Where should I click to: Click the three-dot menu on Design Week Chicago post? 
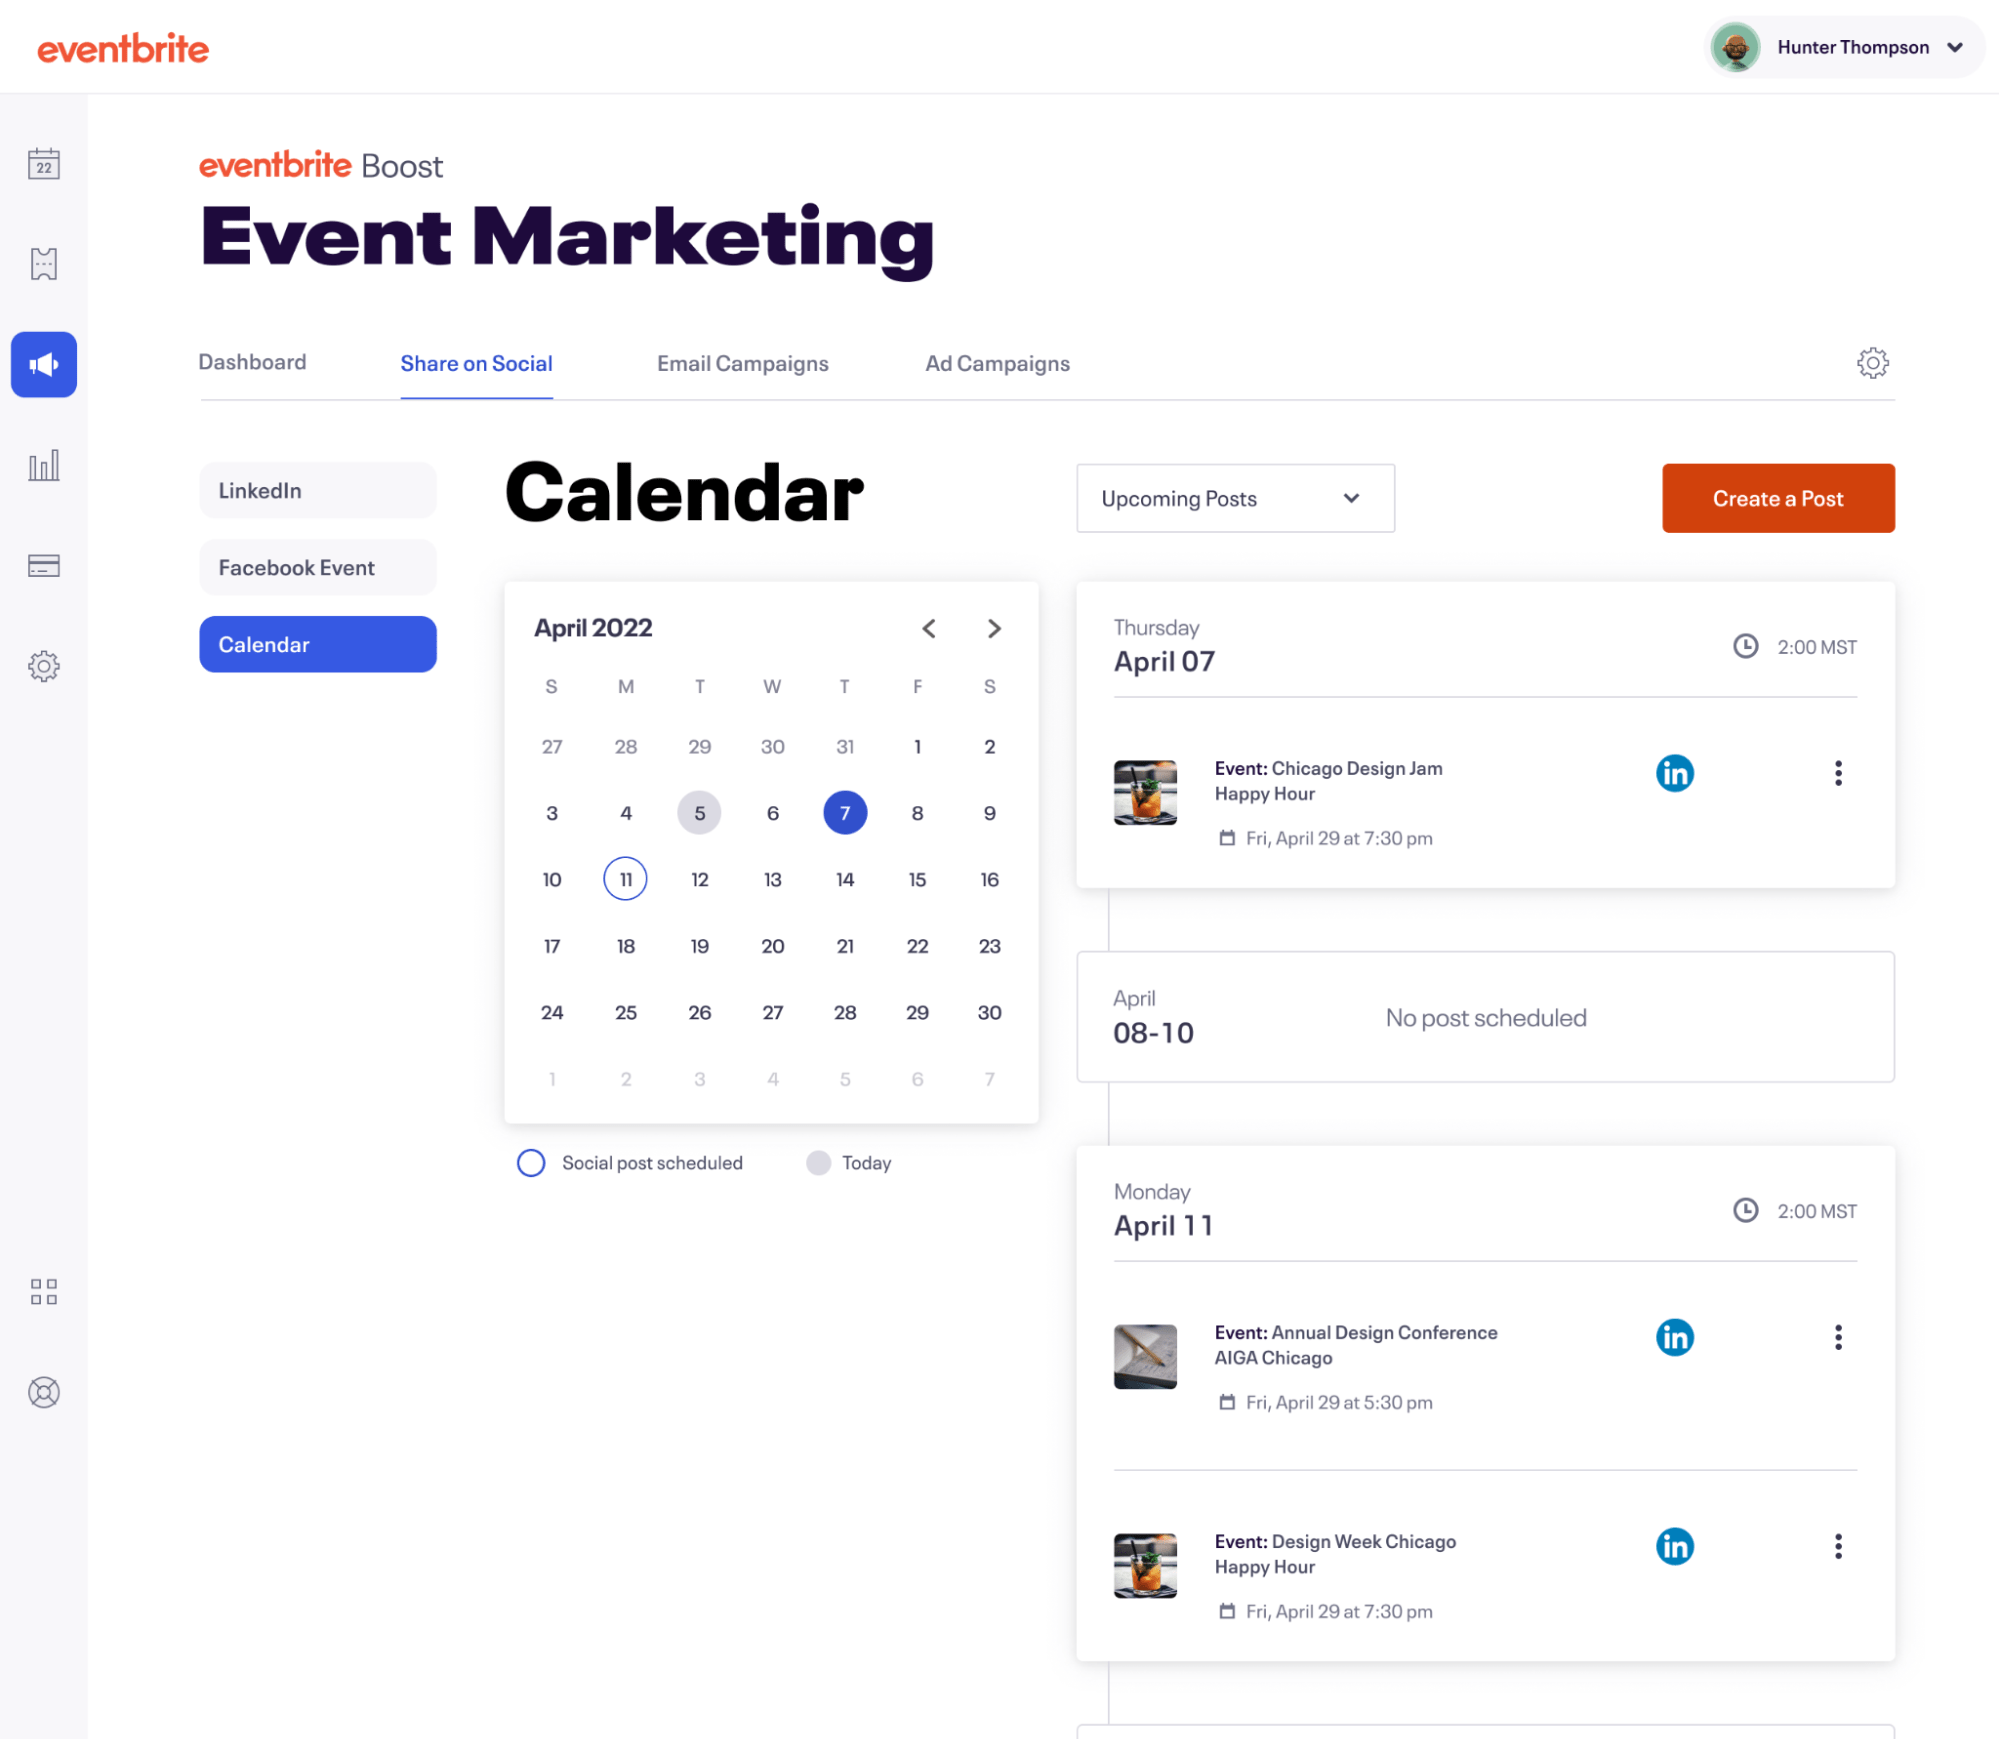[x=1838, y=1546]
